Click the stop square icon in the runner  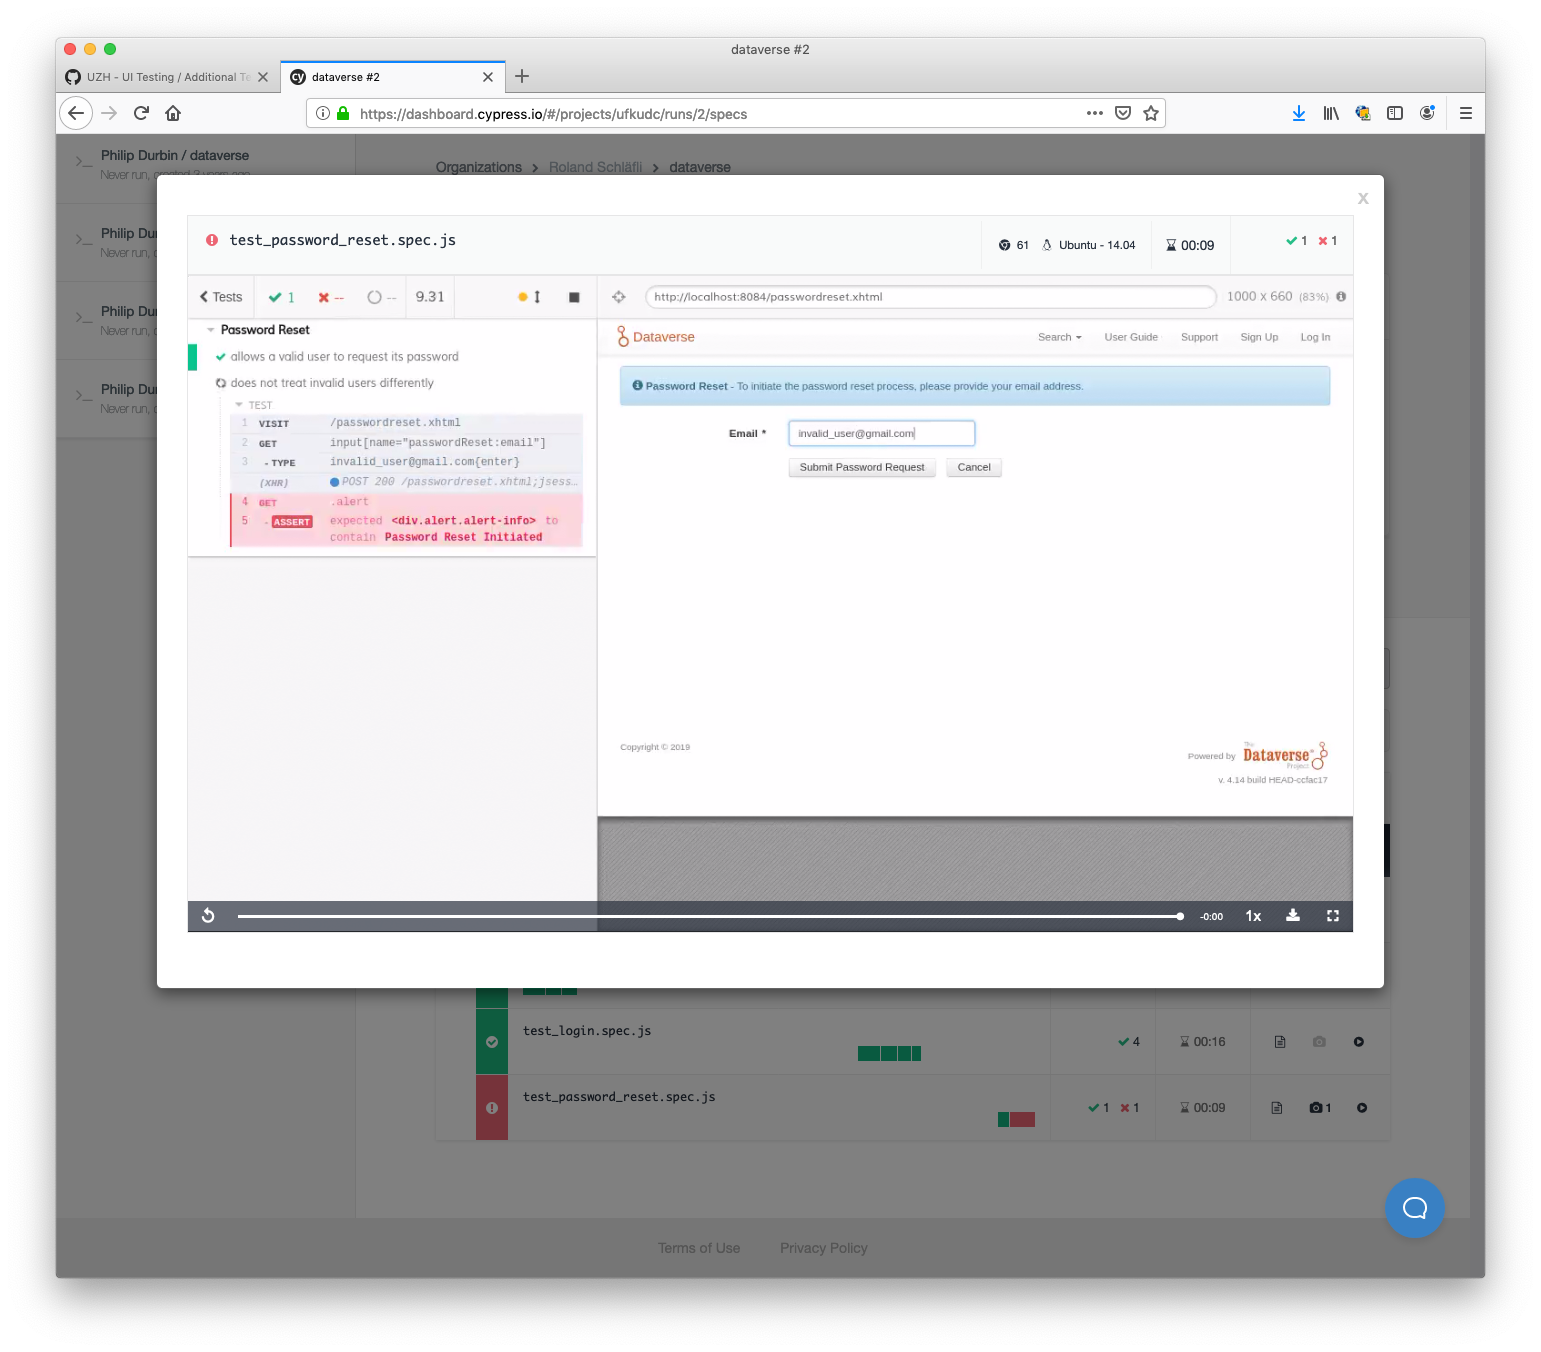click(x=574, y=297)
